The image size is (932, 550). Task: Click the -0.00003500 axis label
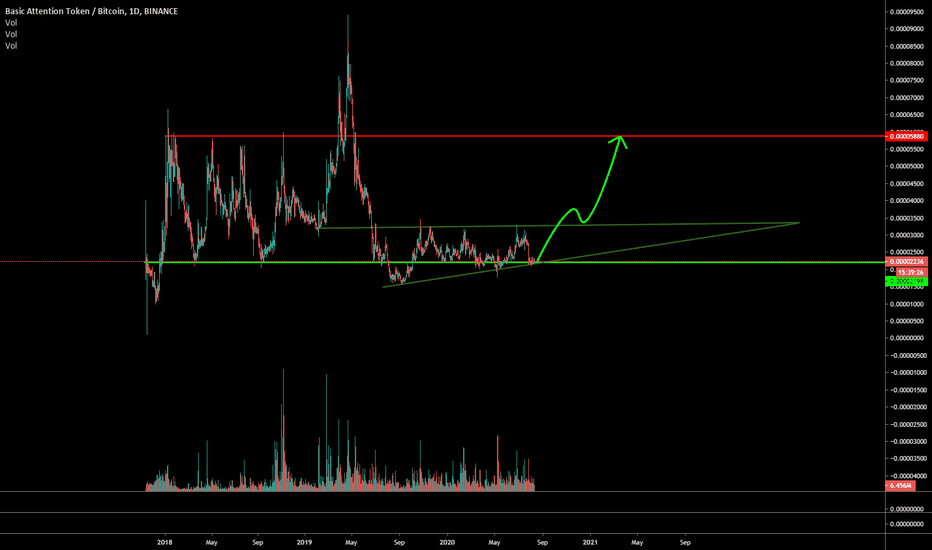point(907,458)
